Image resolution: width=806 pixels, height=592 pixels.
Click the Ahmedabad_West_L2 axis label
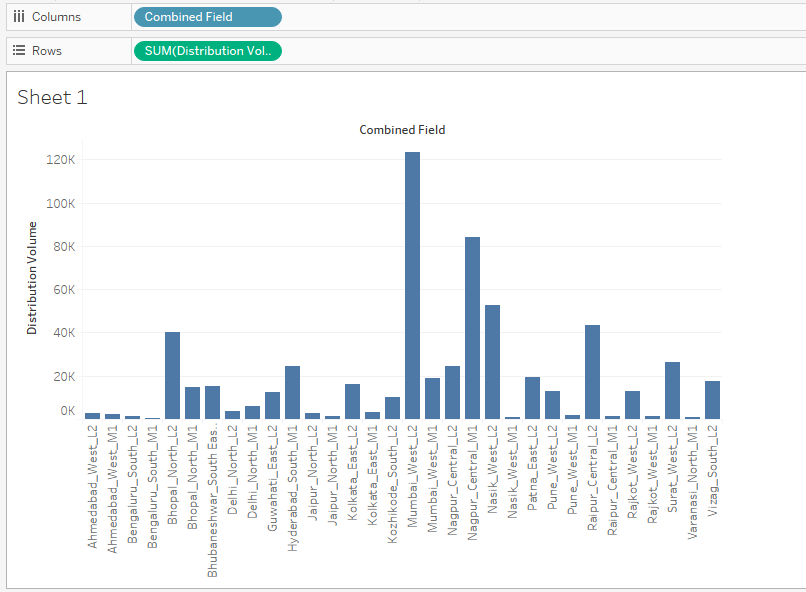point(93,486)
